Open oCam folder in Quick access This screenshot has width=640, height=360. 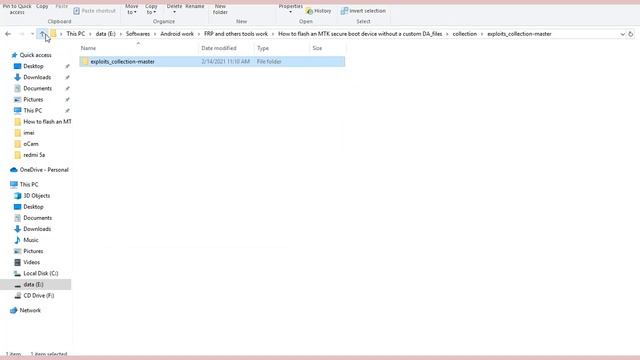point(31,144)
